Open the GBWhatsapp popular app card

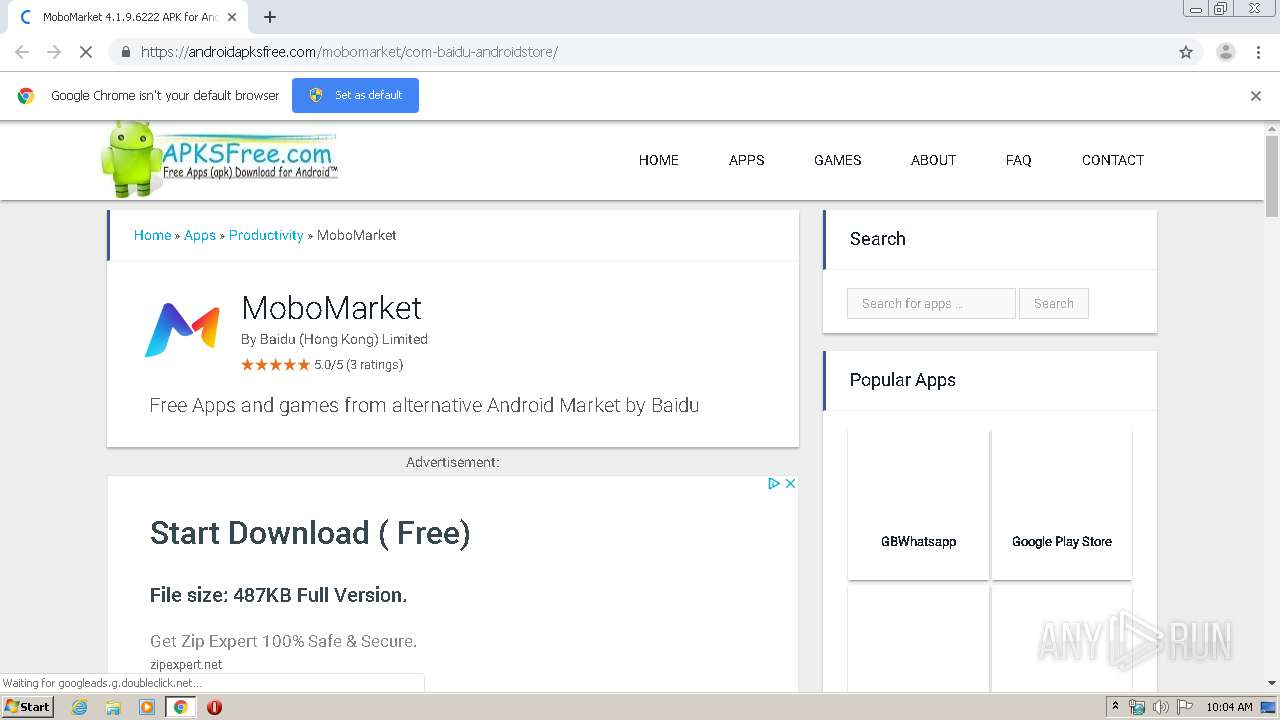tap(918, 505)
